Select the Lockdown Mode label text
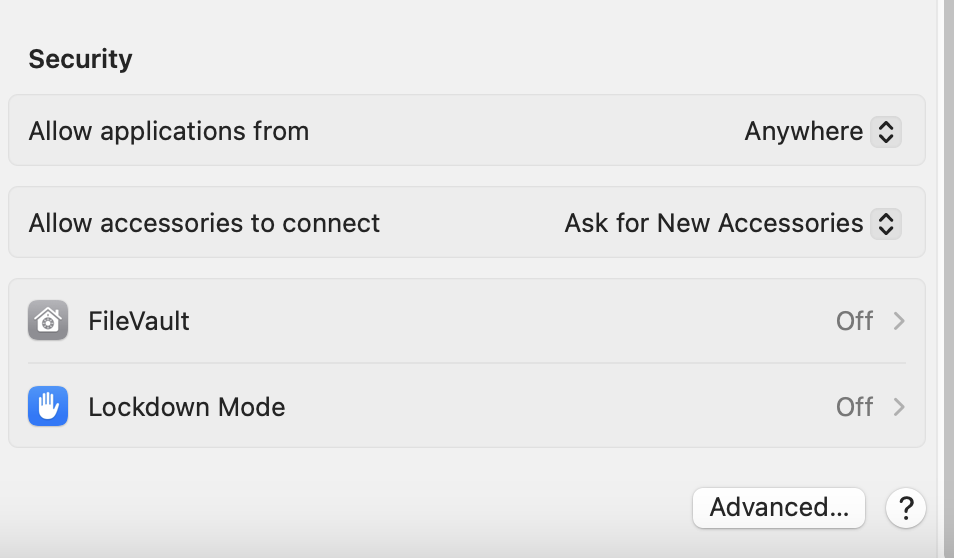This screenshot has width=954, height=558. coord(187,407)
